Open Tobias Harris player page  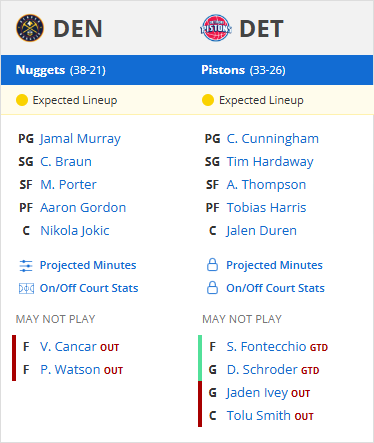[x=266, y=208]
